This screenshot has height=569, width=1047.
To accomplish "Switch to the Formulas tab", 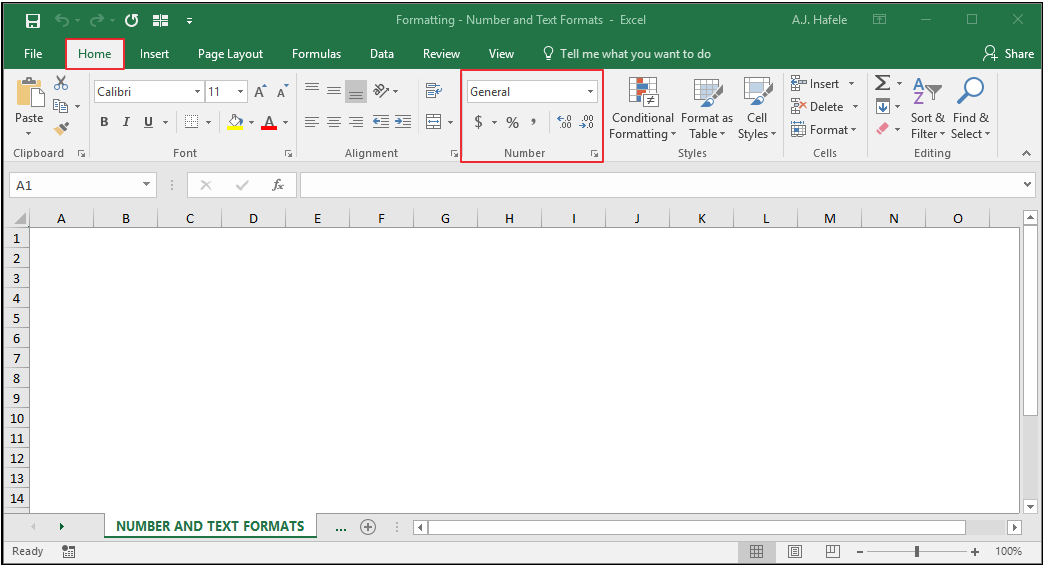I will 317,54.
